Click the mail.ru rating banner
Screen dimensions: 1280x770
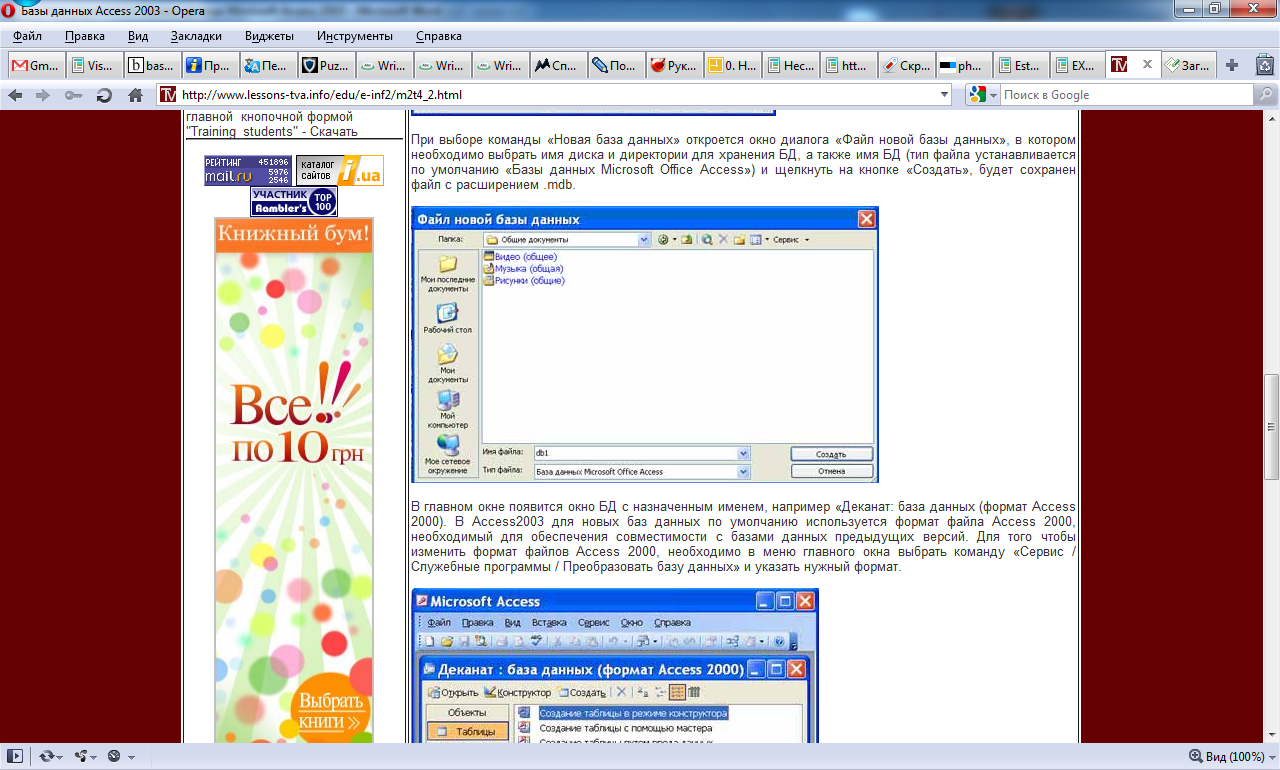247,170
